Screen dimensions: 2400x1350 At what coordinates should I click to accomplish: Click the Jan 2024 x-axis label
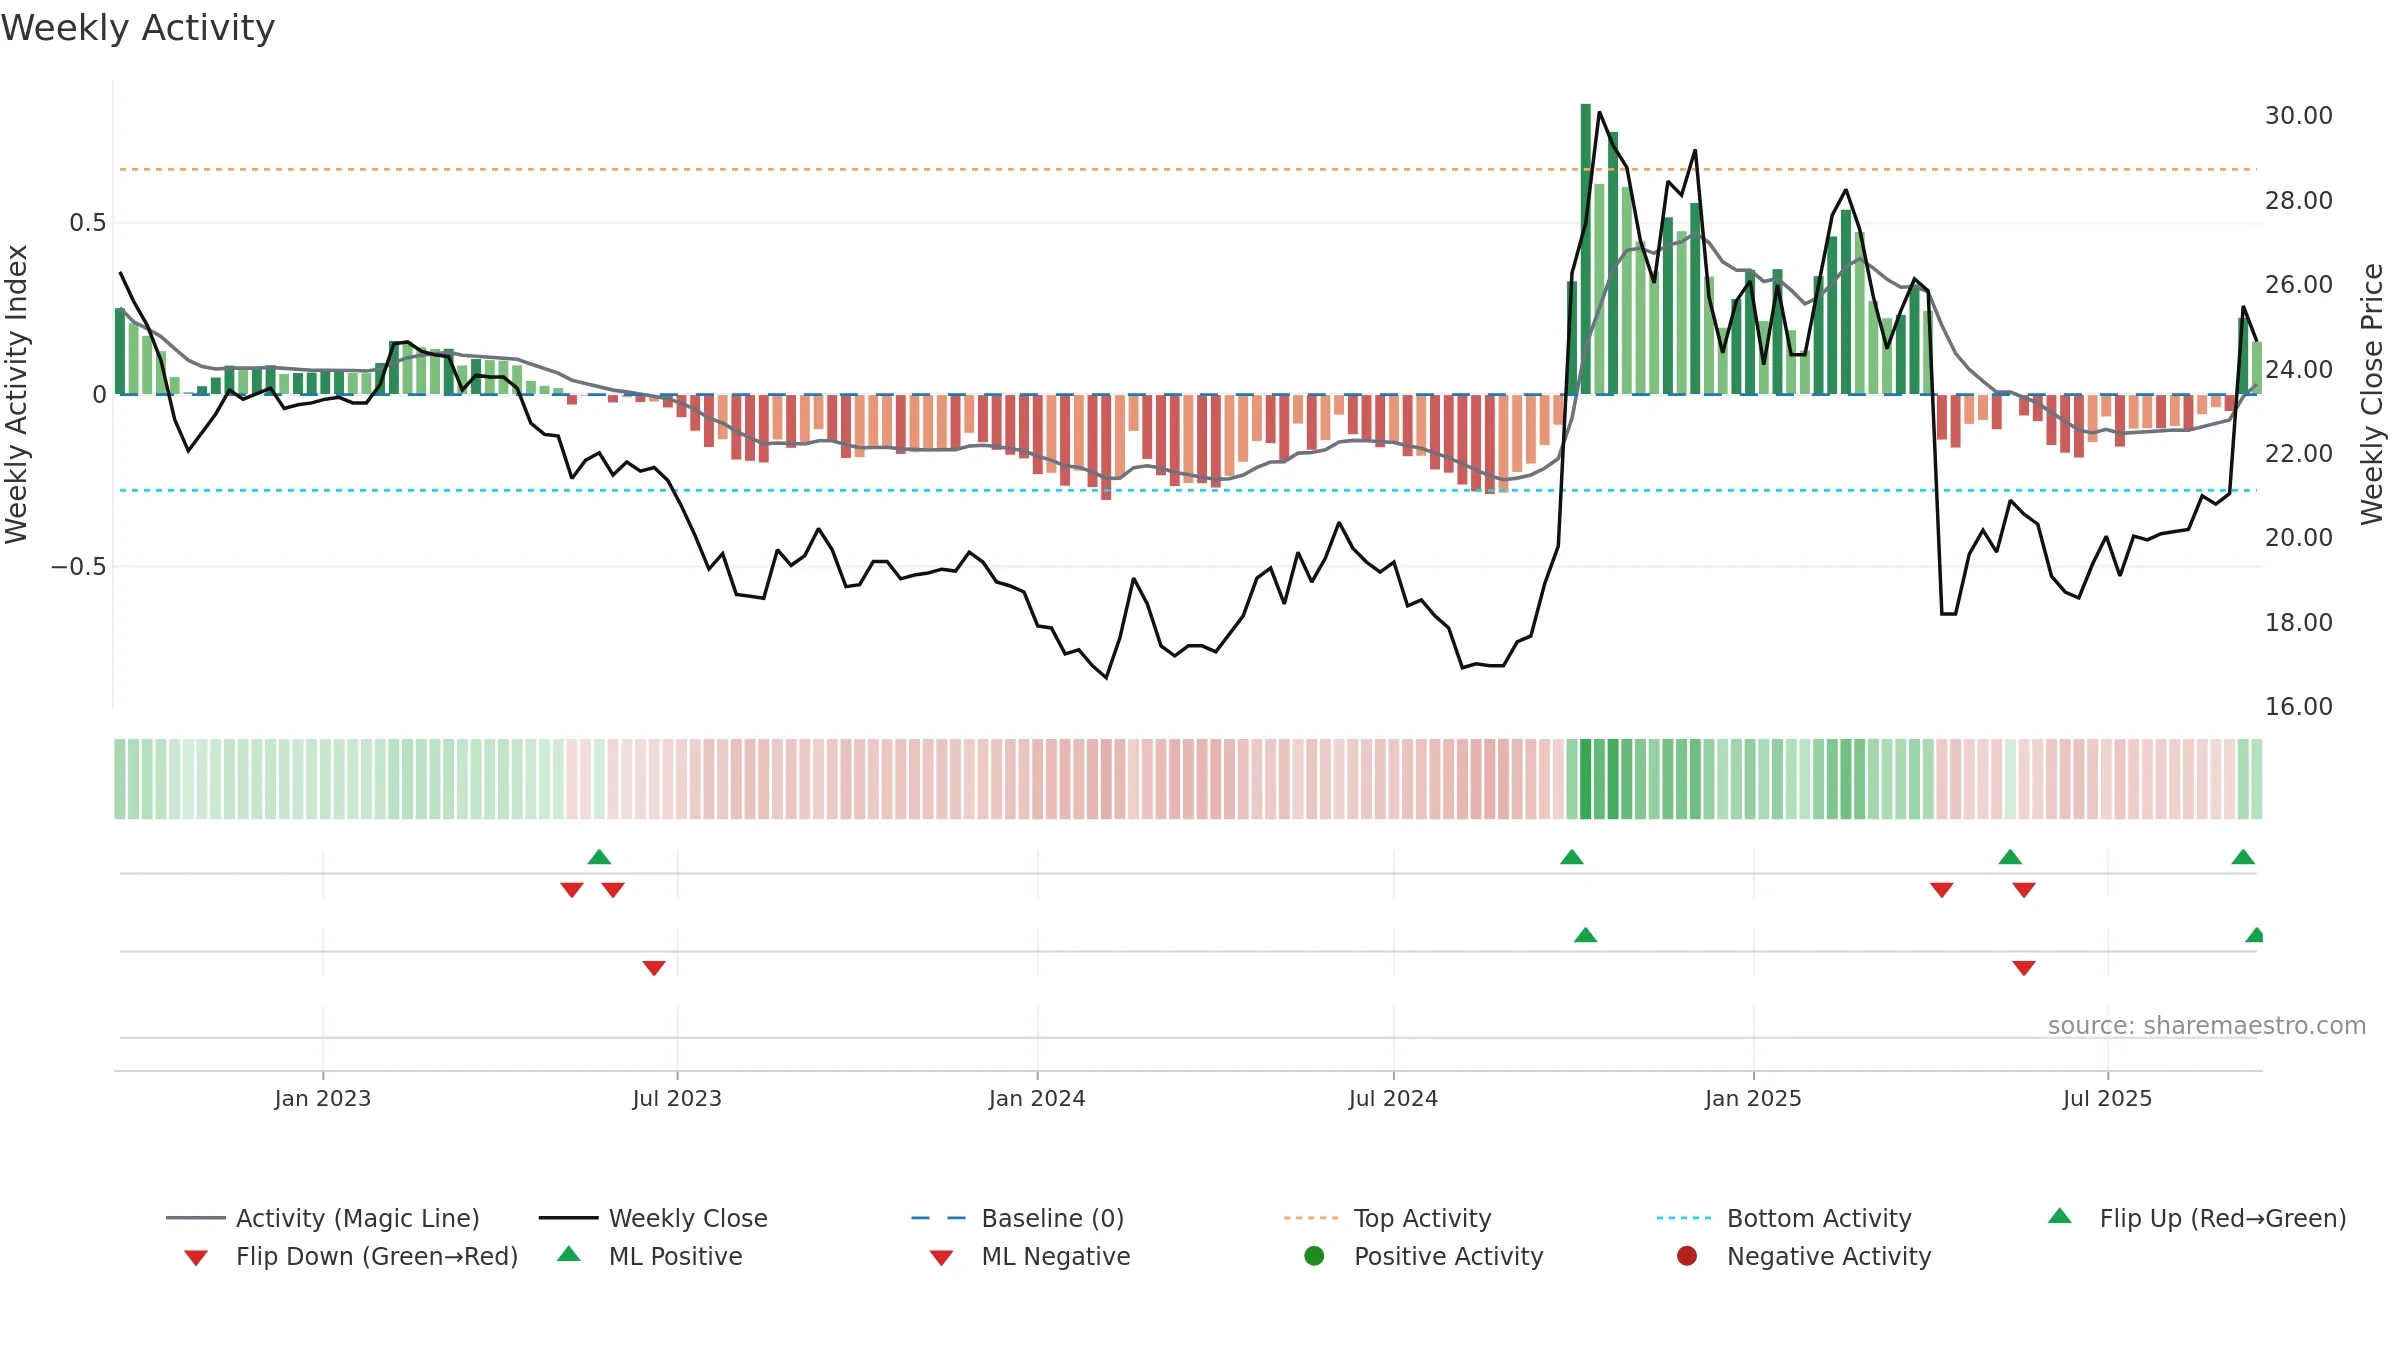coord(1037,1098)
